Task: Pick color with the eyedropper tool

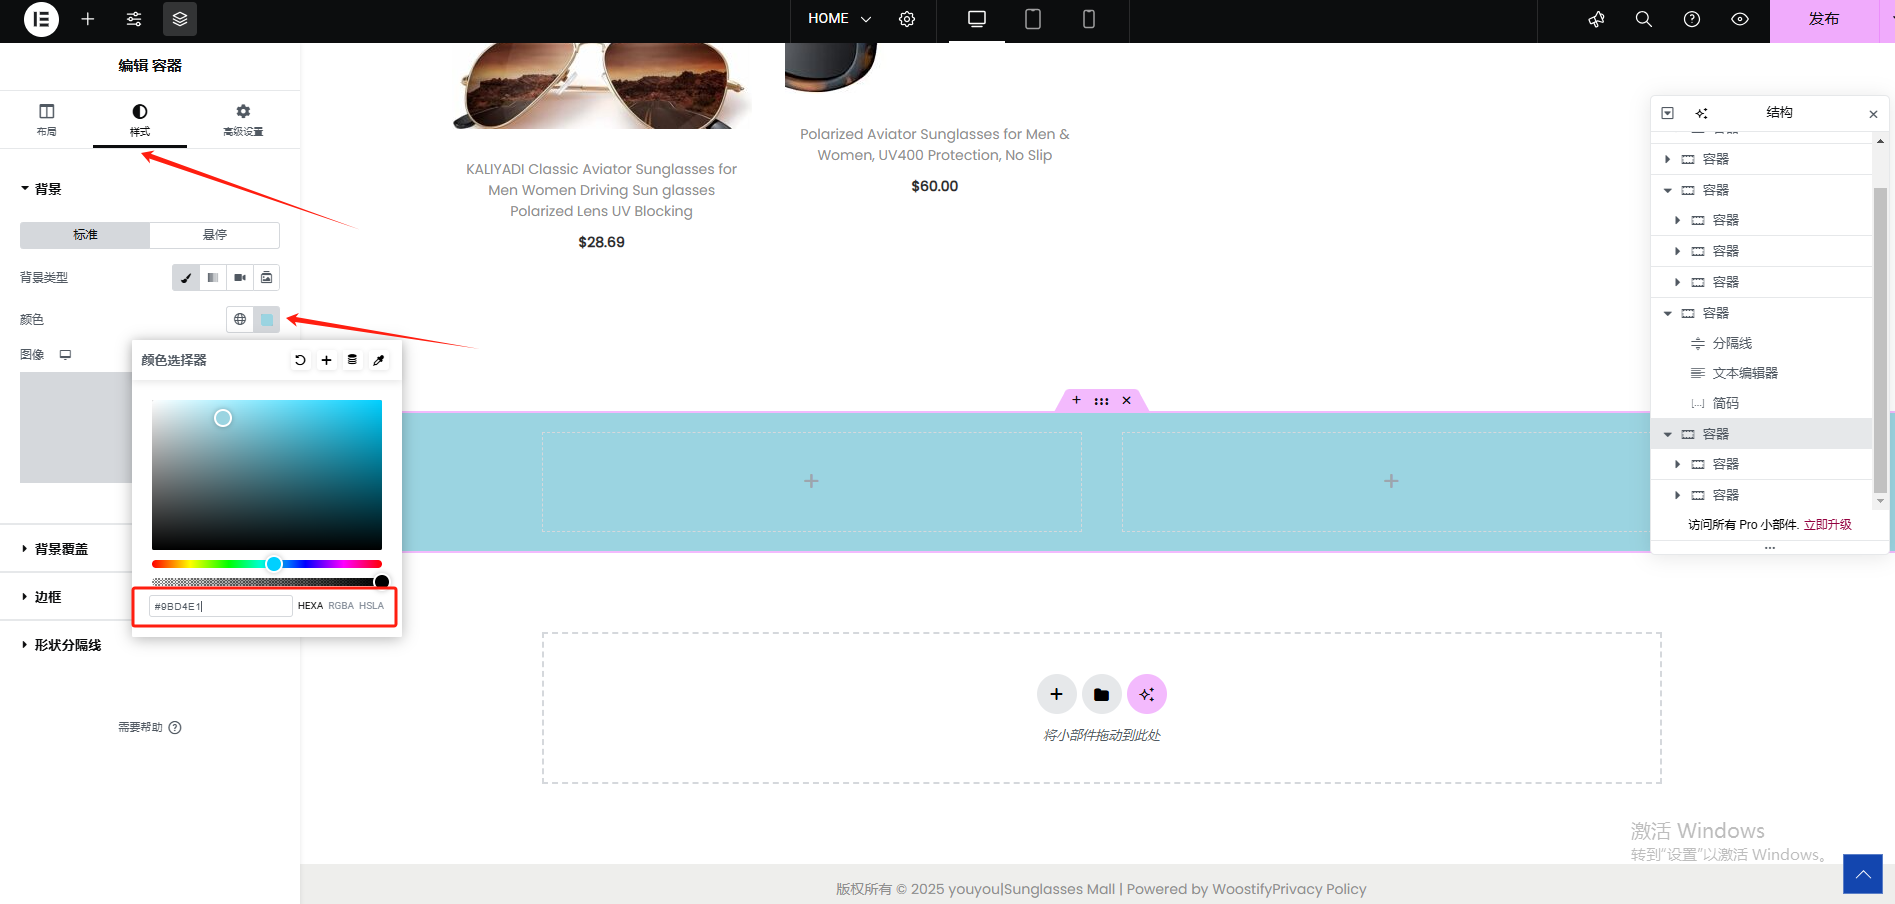Action: click(379, 360)
